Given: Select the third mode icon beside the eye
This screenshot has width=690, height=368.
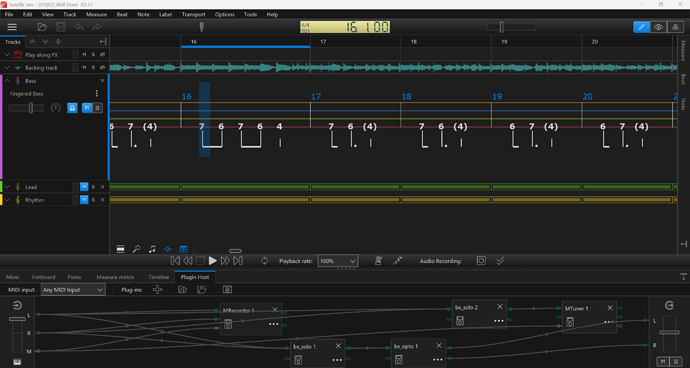Looking at the screenshot, I should 675,27.
